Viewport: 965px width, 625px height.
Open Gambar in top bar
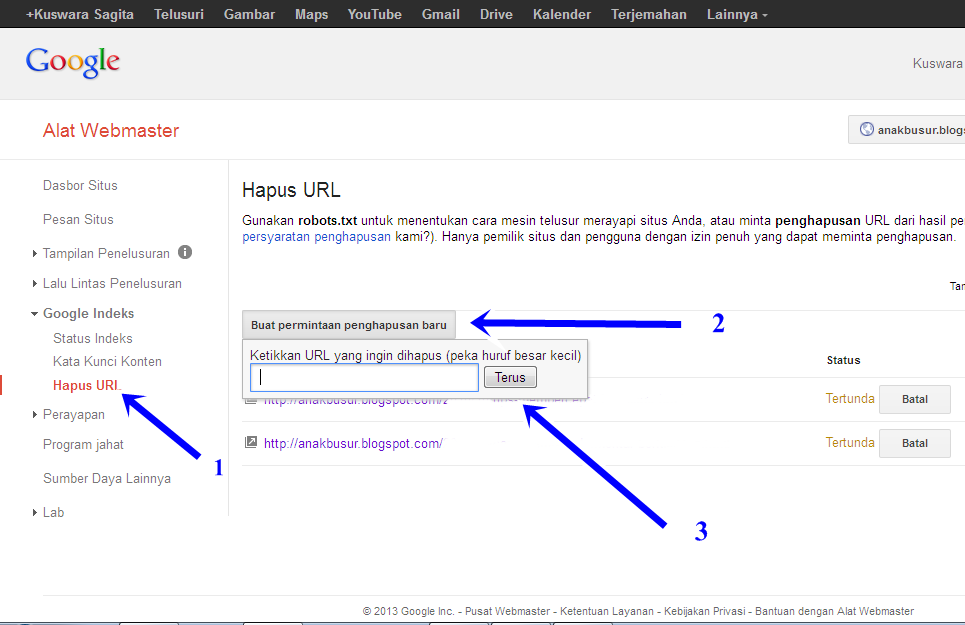tap(249, 14)
